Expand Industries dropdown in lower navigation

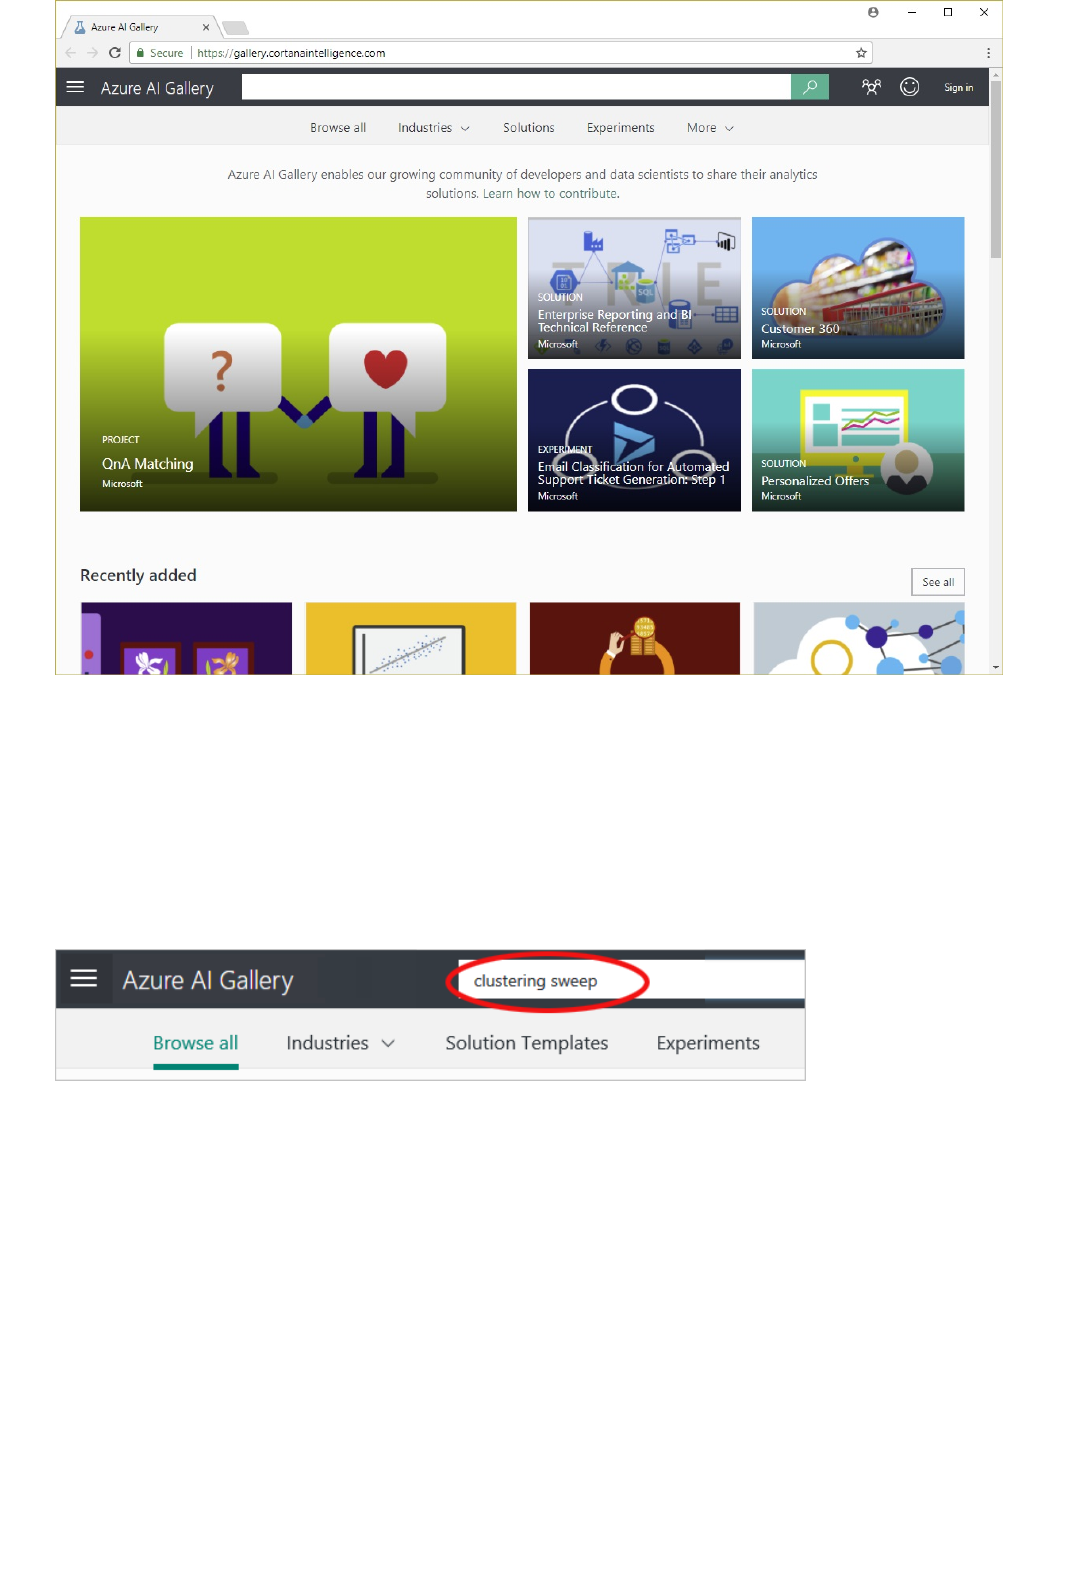(x=341, y=1043)
